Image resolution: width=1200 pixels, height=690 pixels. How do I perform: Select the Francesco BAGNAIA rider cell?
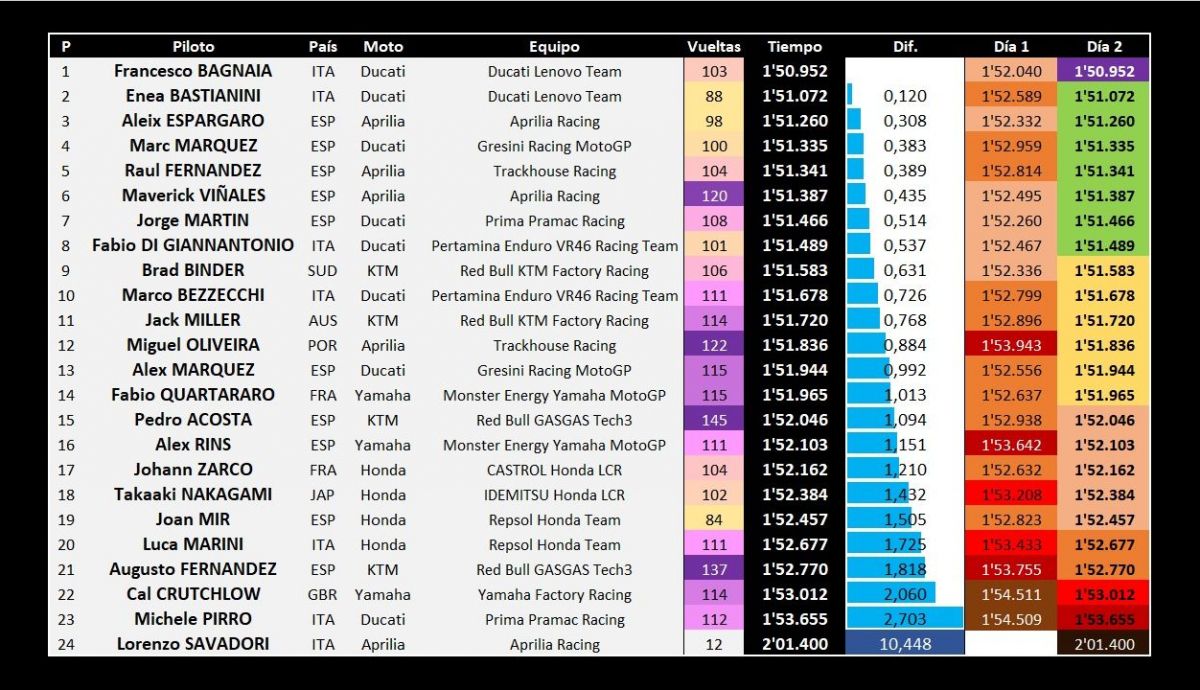click(x=193, y=71)
